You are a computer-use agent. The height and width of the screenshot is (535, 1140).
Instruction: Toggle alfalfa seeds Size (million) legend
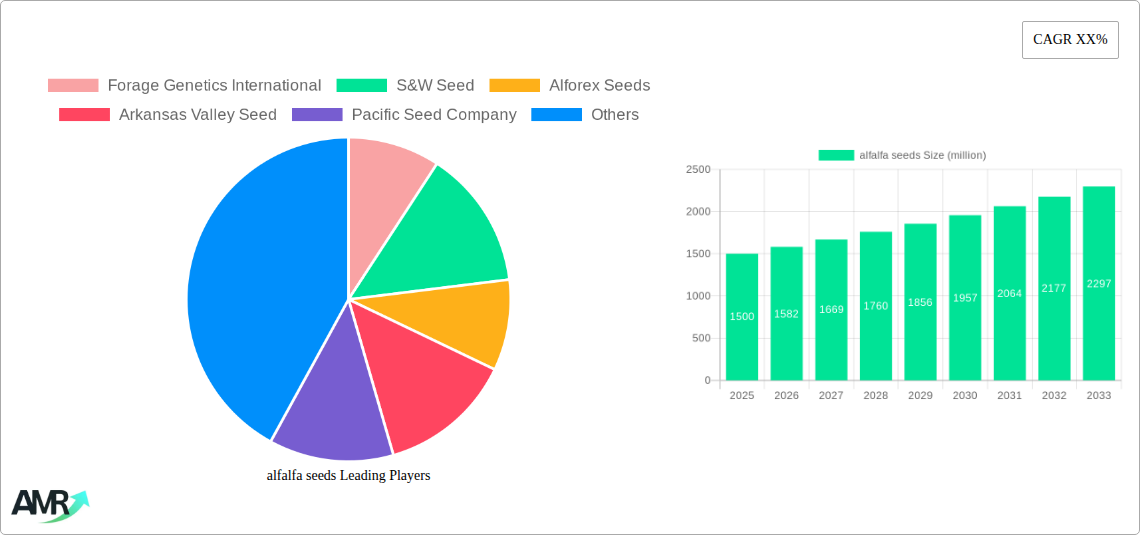[x=901, y=155]
